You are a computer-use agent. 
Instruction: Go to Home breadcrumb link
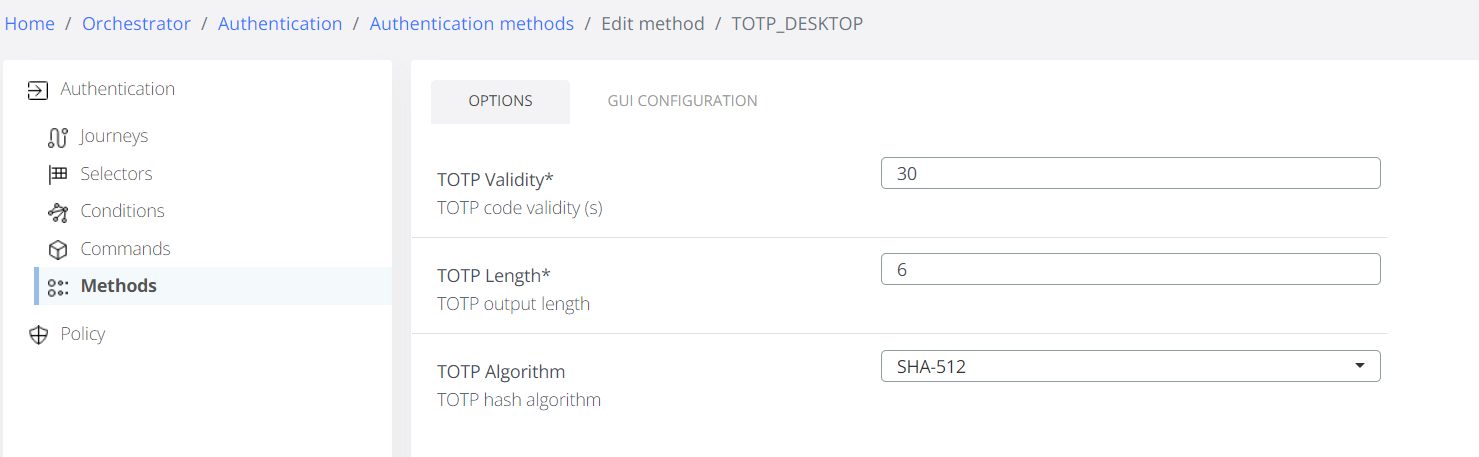[x=30, y=24]
